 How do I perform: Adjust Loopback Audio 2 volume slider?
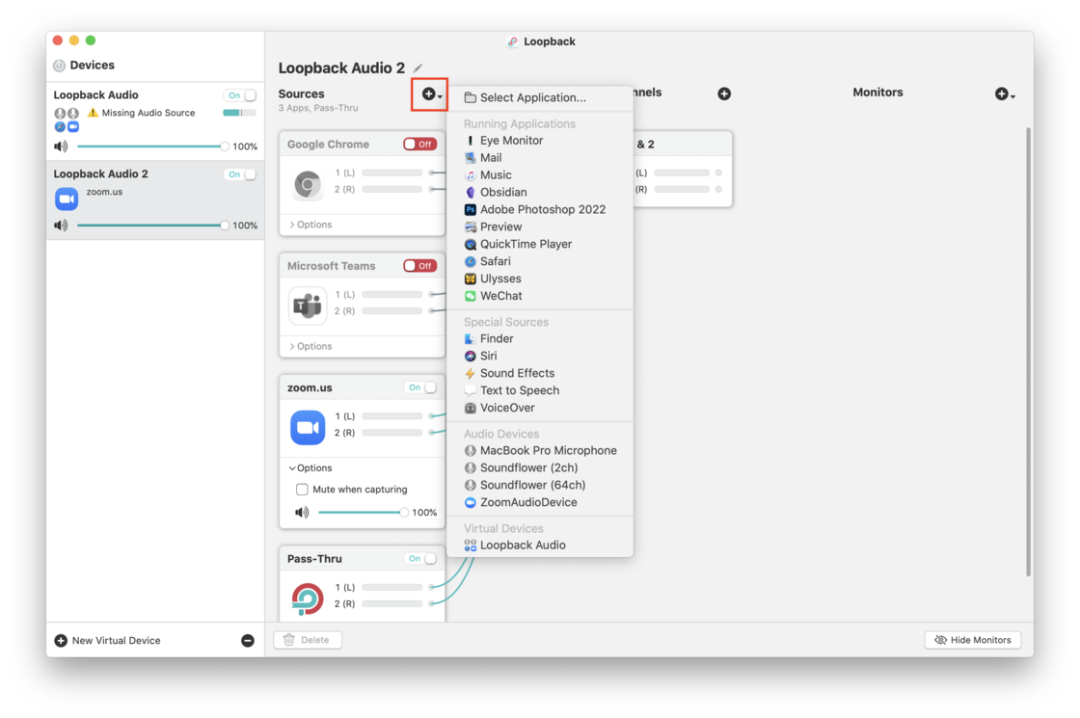click(x=153, y=225)
